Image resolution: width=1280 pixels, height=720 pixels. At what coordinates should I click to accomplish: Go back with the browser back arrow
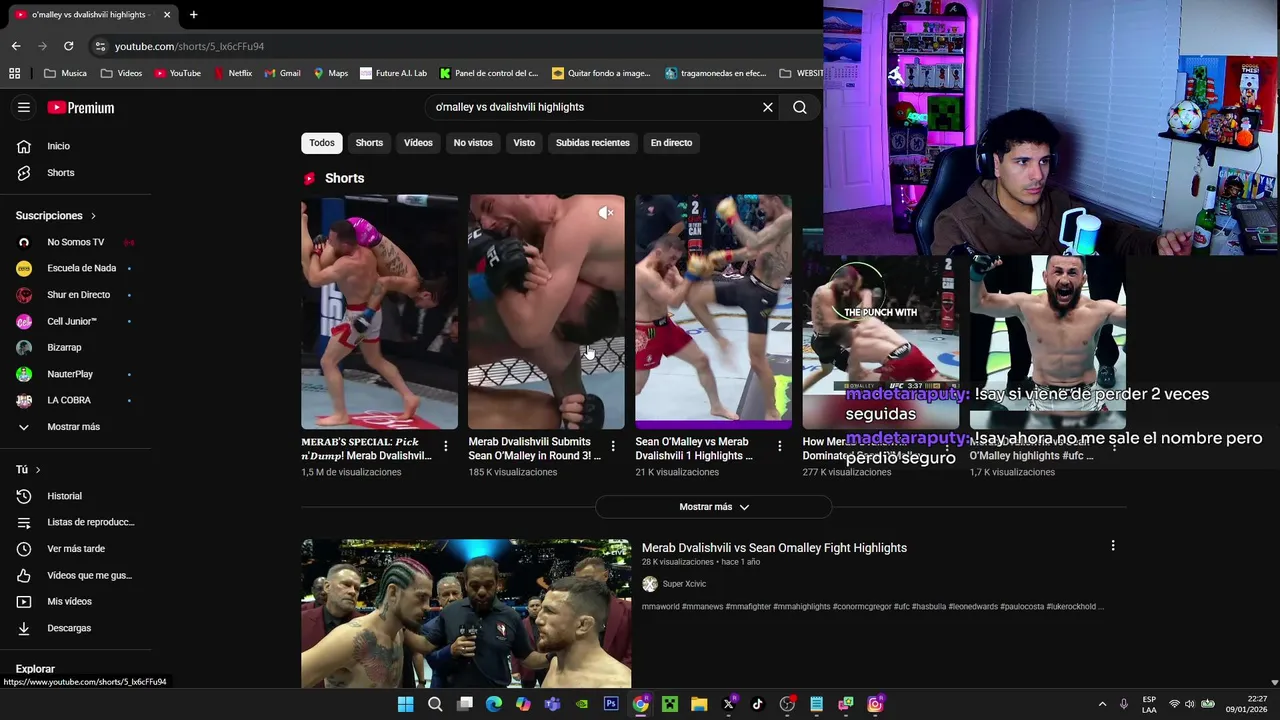[x=16, y=46]
